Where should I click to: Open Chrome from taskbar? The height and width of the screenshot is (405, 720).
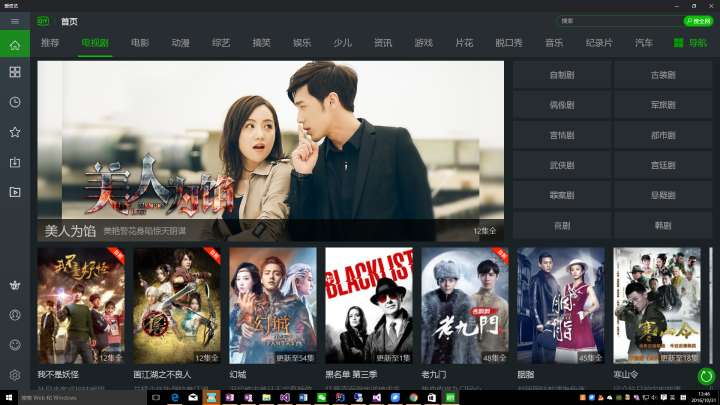tap(413, 398)
